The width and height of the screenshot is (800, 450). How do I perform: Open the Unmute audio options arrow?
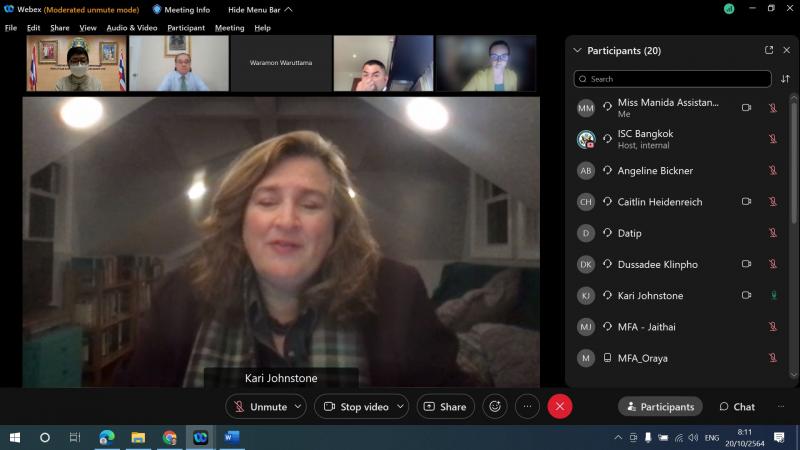[298, 407]
